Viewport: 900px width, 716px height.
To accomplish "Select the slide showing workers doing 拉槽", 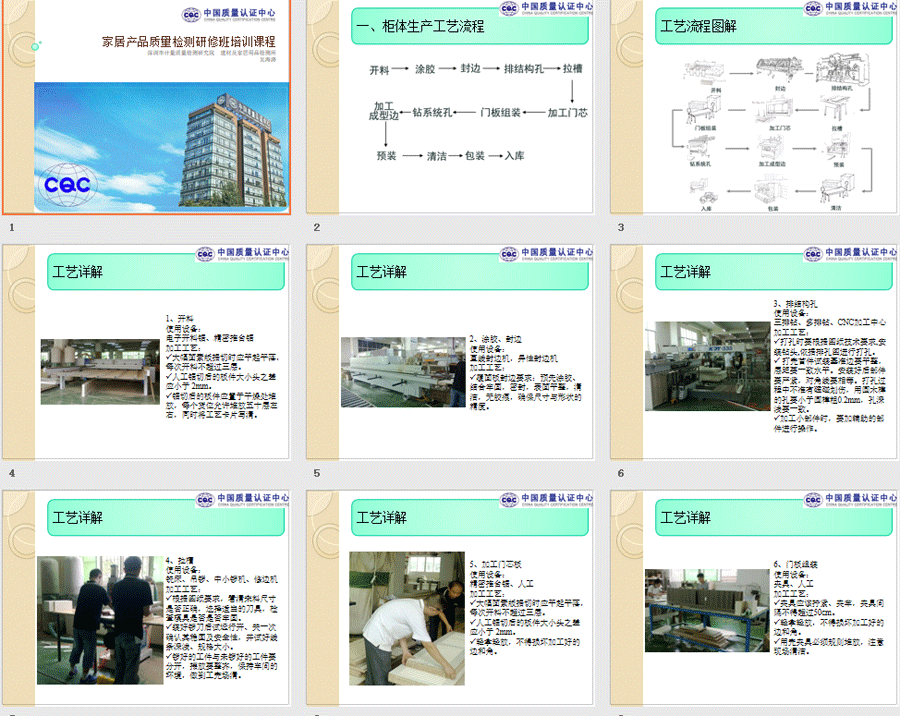I will pyautogui.click(x=145, y=596).
